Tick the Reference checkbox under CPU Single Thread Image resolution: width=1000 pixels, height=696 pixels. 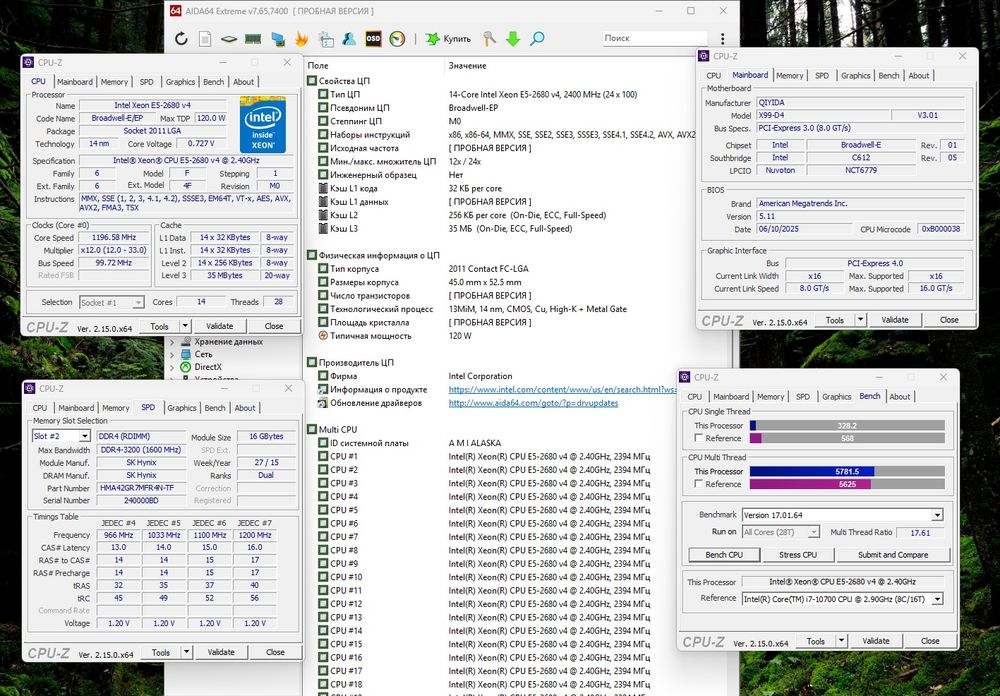coord(699,438)
